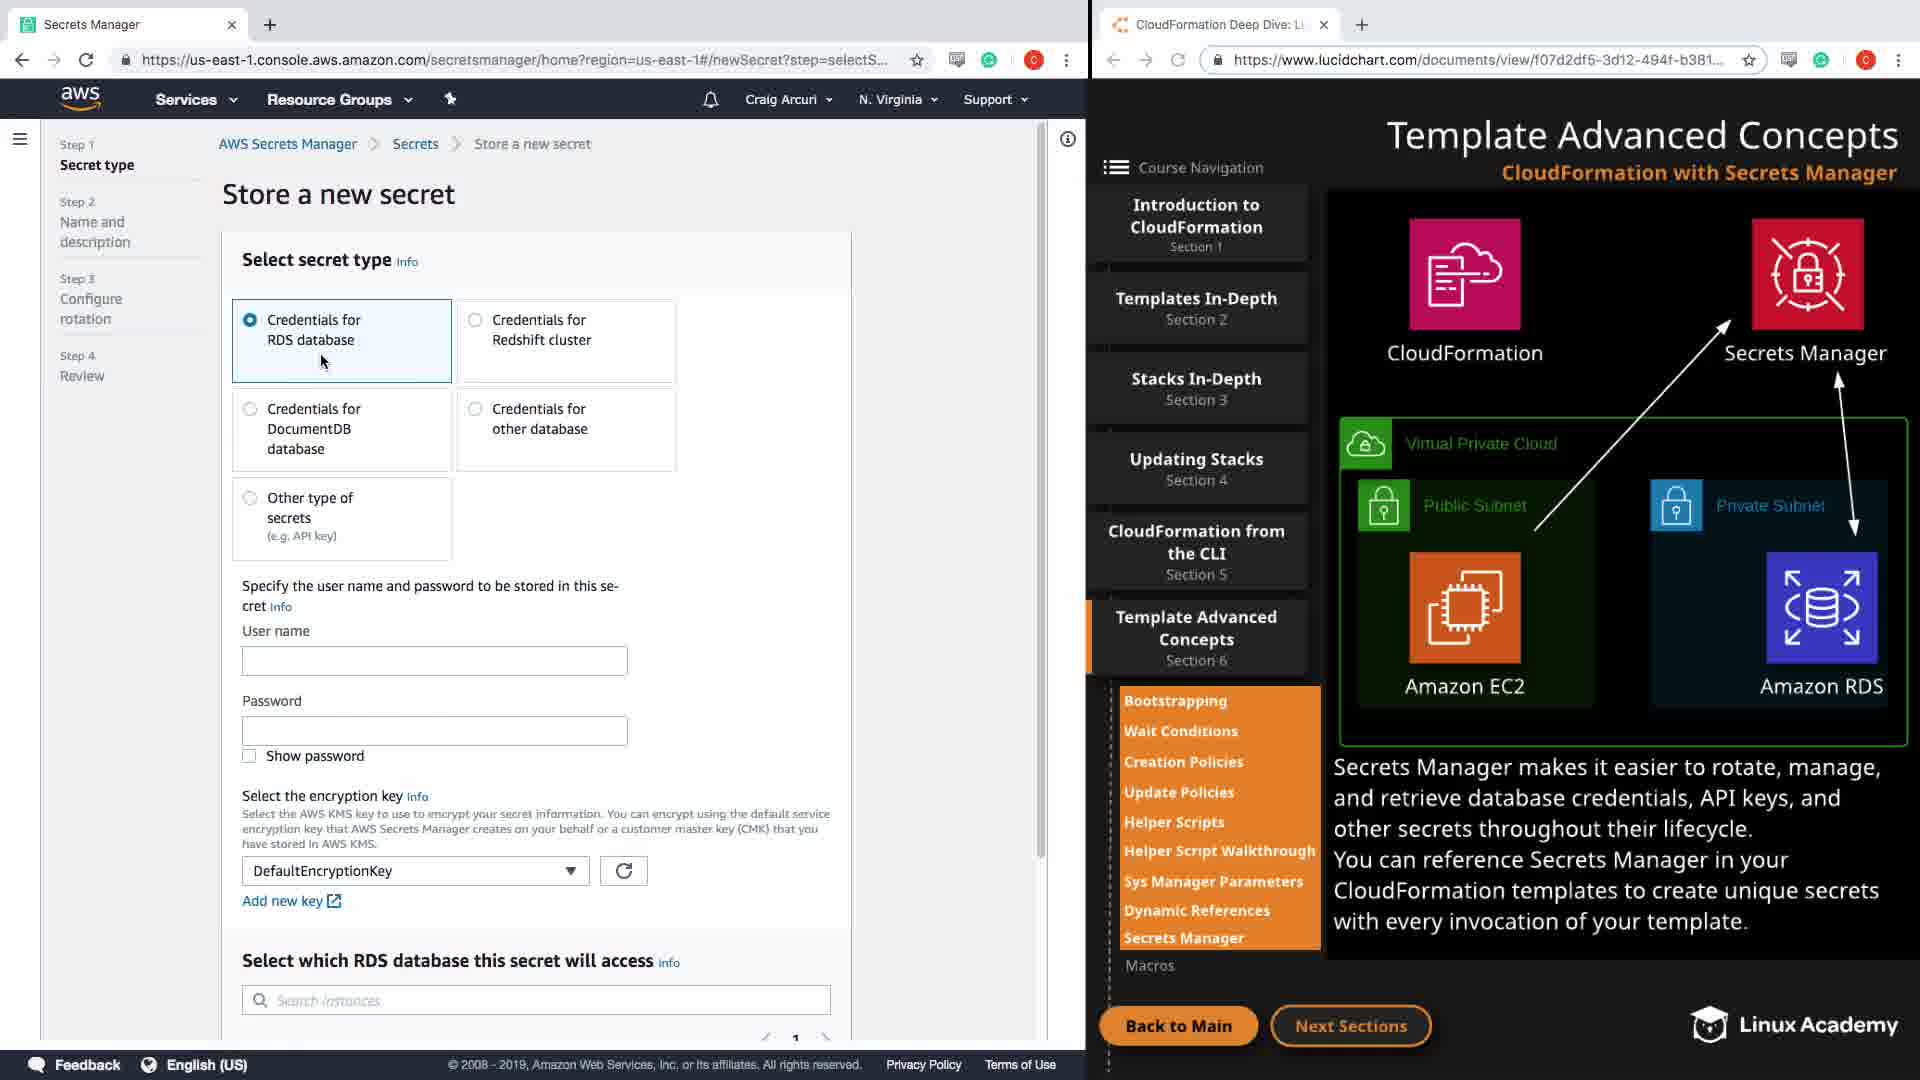Click the User name input field

click(434, 661)
